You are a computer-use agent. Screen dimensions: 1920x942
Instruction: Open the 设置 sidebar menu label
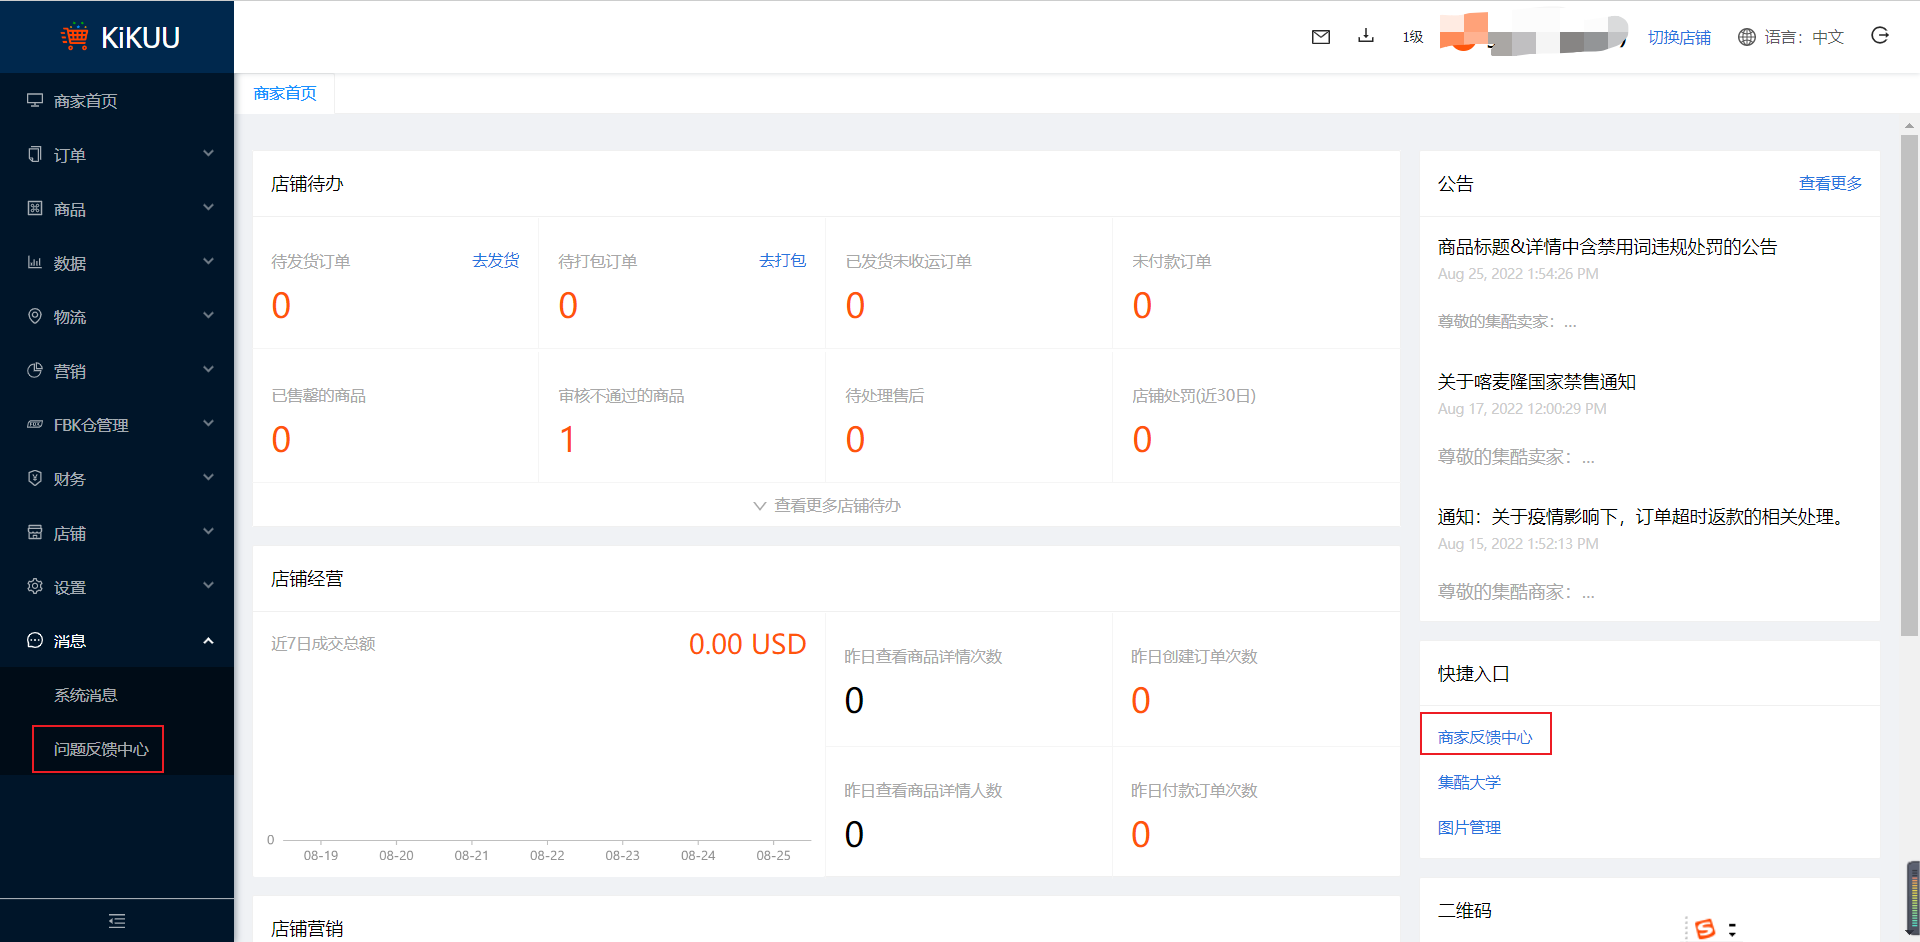click(x=70, y=587)
